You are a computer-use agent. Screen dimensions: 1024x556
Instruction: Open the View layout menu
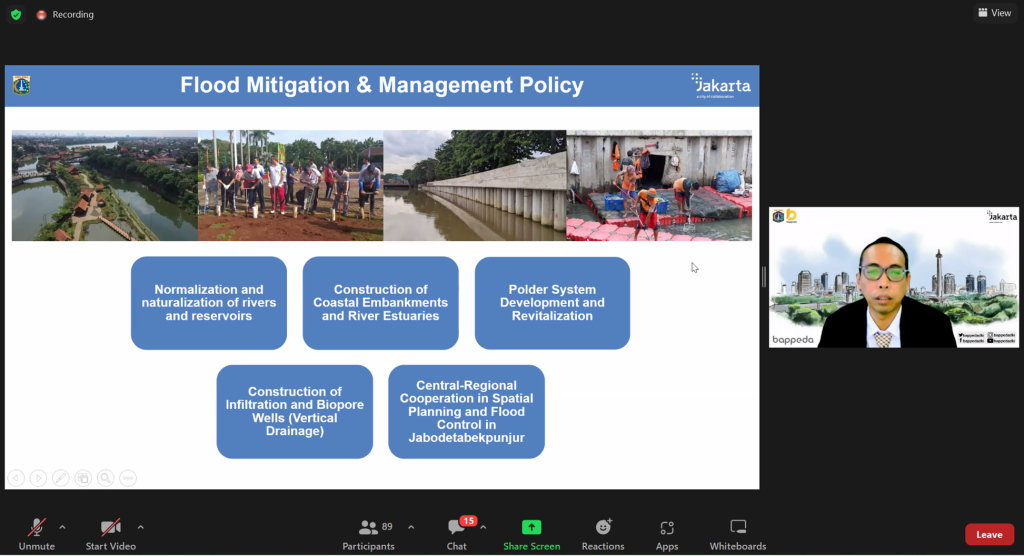(994, 13)
